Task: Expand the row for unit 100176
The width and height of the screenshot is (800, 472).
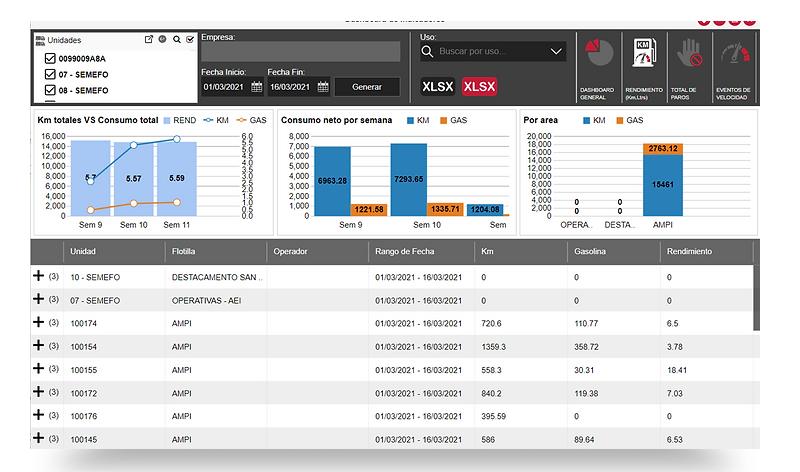Action: point(38,415)
